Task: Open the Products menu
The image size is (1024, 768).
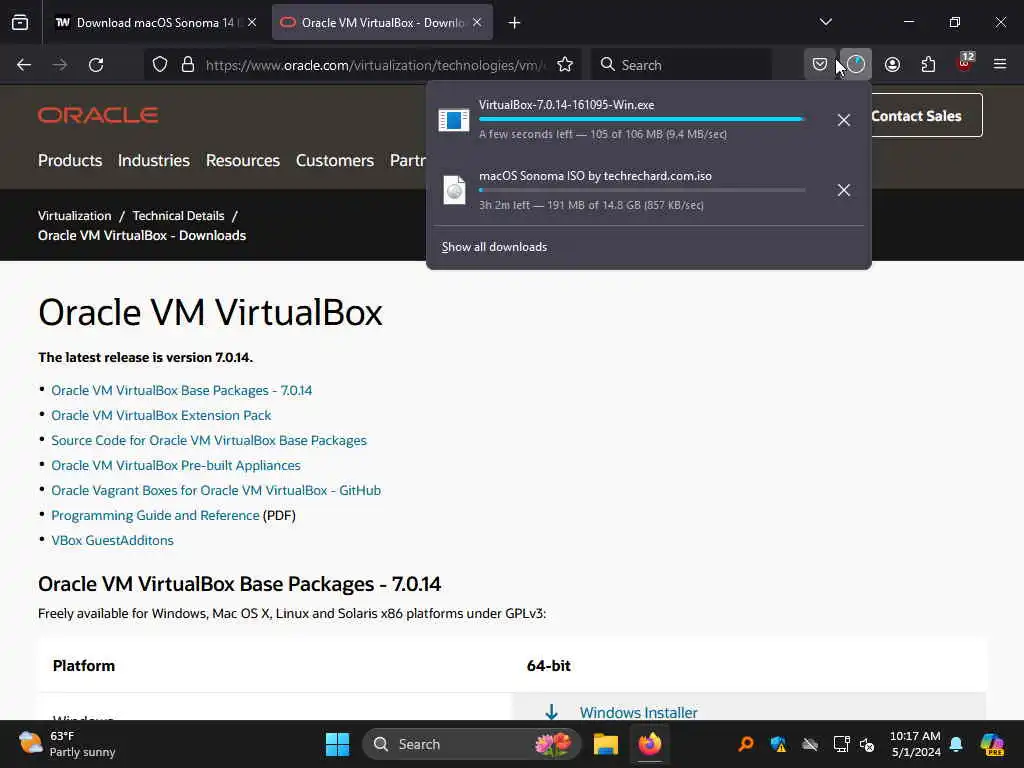Action: click(x=70, y=160)
